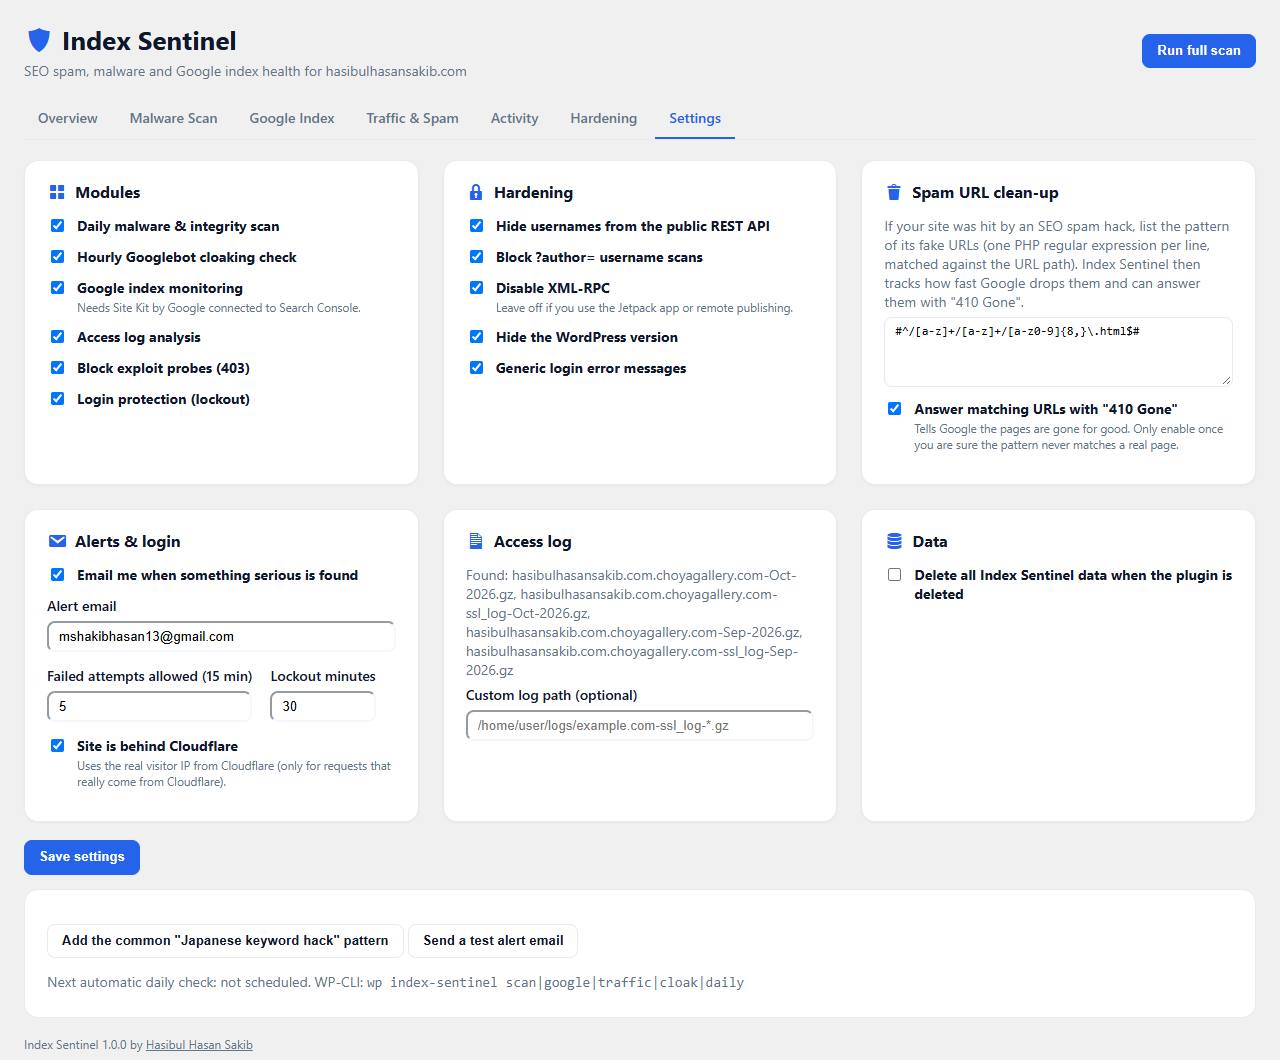Screen dimensions: 1280x1060
Task: Uncheck Block ?author= username scans
Action: tap(477, 257)
